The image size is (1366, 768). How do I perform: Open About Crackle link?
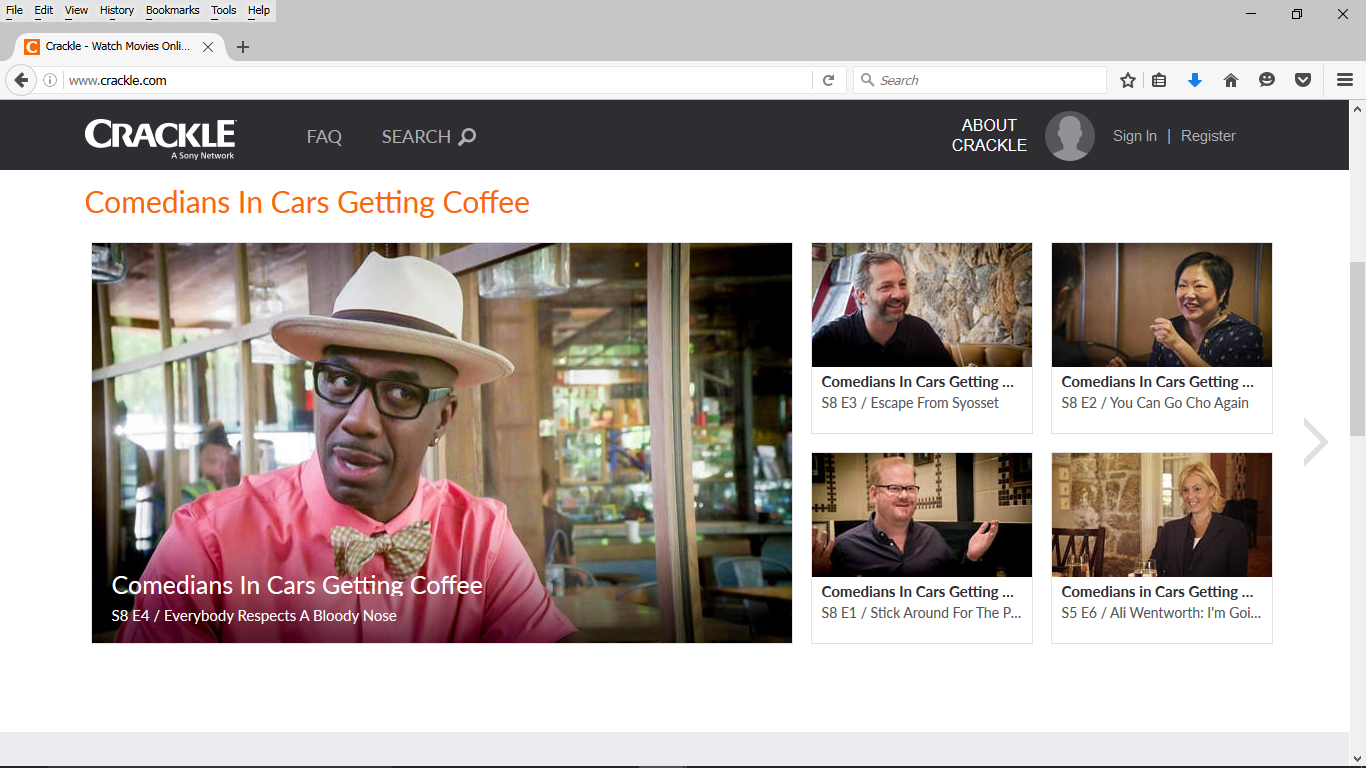tap(989, 135)
